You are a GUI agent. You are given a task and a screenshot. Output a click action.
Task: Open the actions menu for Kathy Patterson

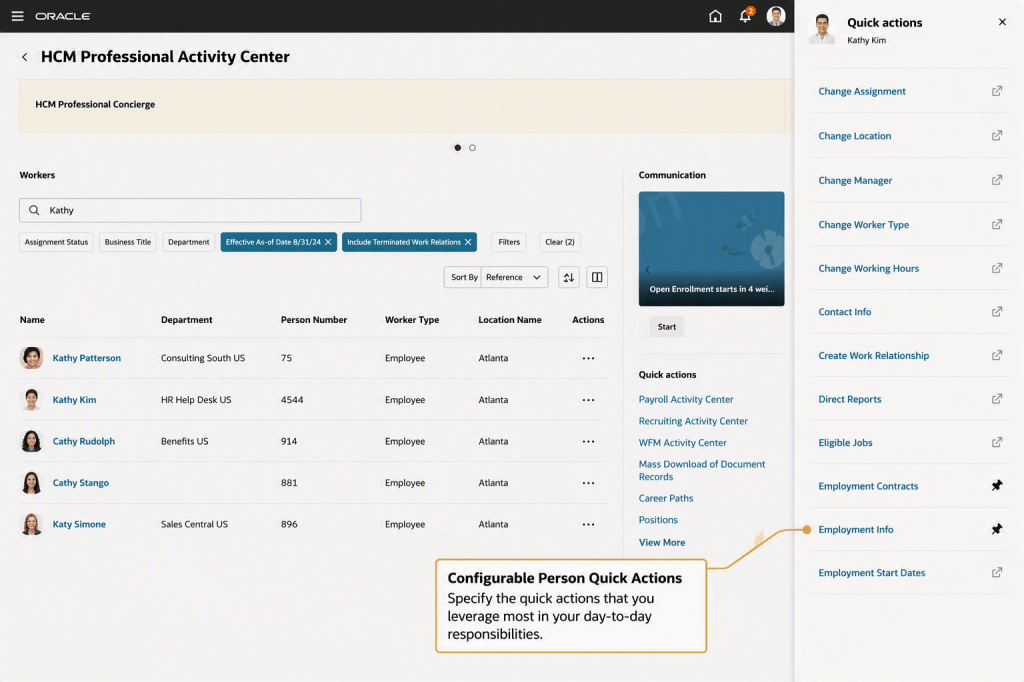[x=588, y=358]
